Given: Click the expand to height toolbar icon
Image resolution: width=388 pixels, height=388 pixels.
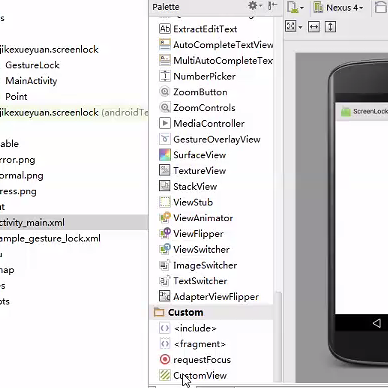Looking at the screenshot, I should coord(330,27).
